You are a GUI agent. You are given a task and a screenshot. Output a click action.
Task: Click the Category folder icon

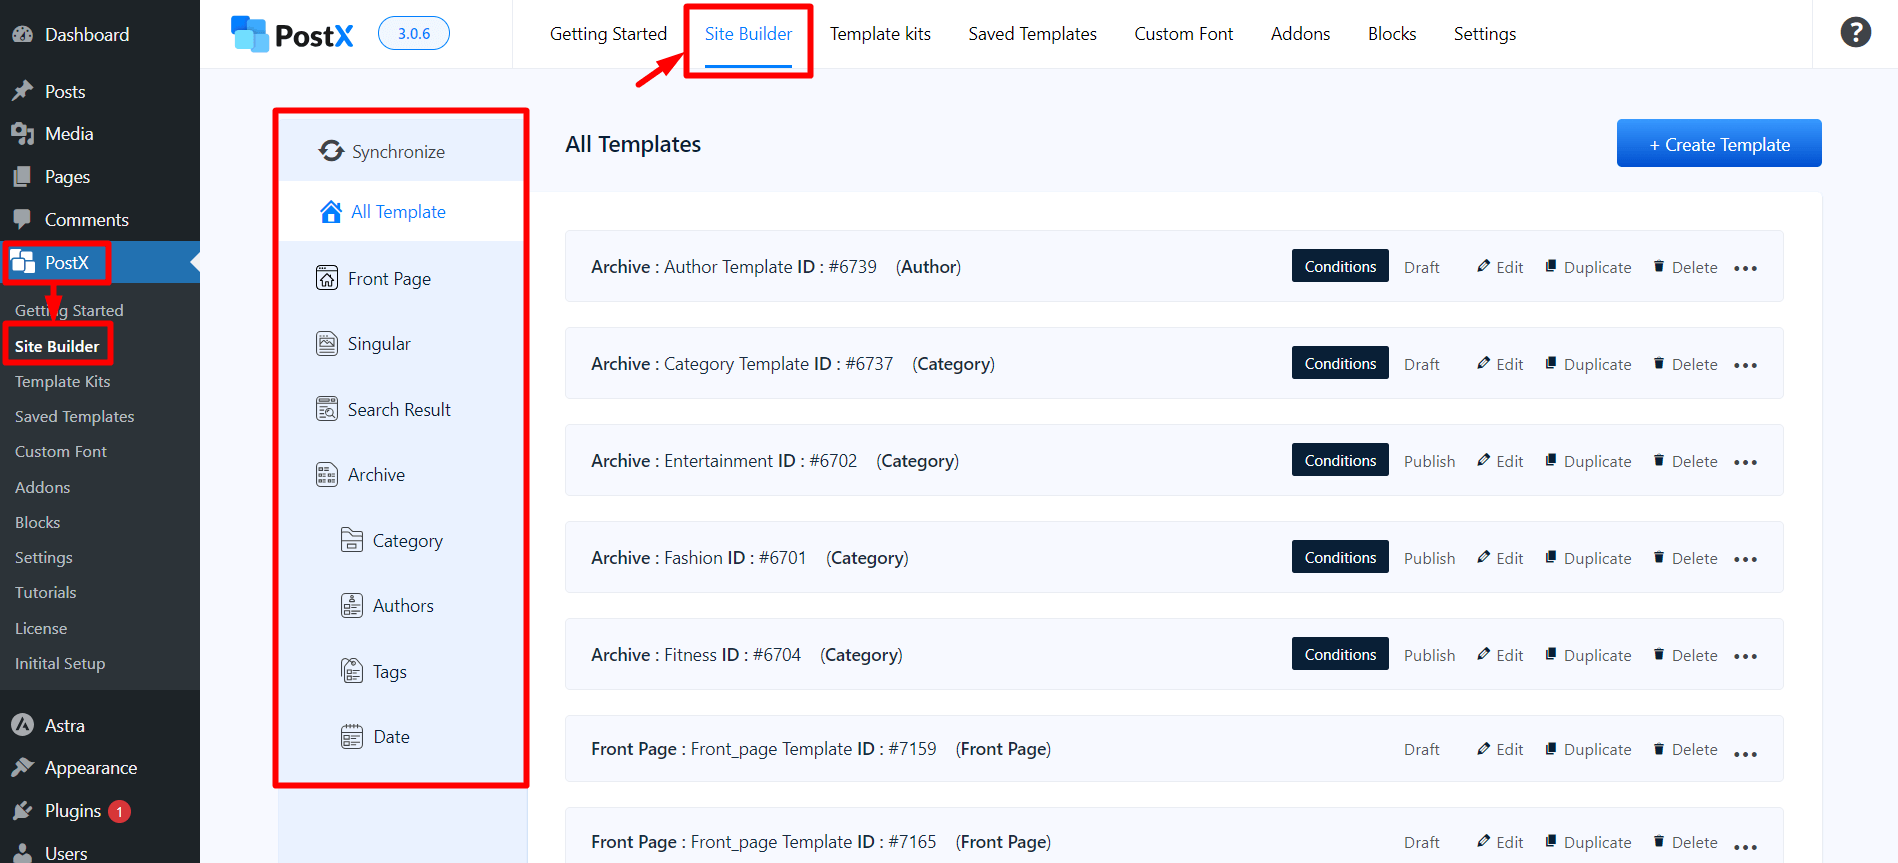(x=352, y=540)
